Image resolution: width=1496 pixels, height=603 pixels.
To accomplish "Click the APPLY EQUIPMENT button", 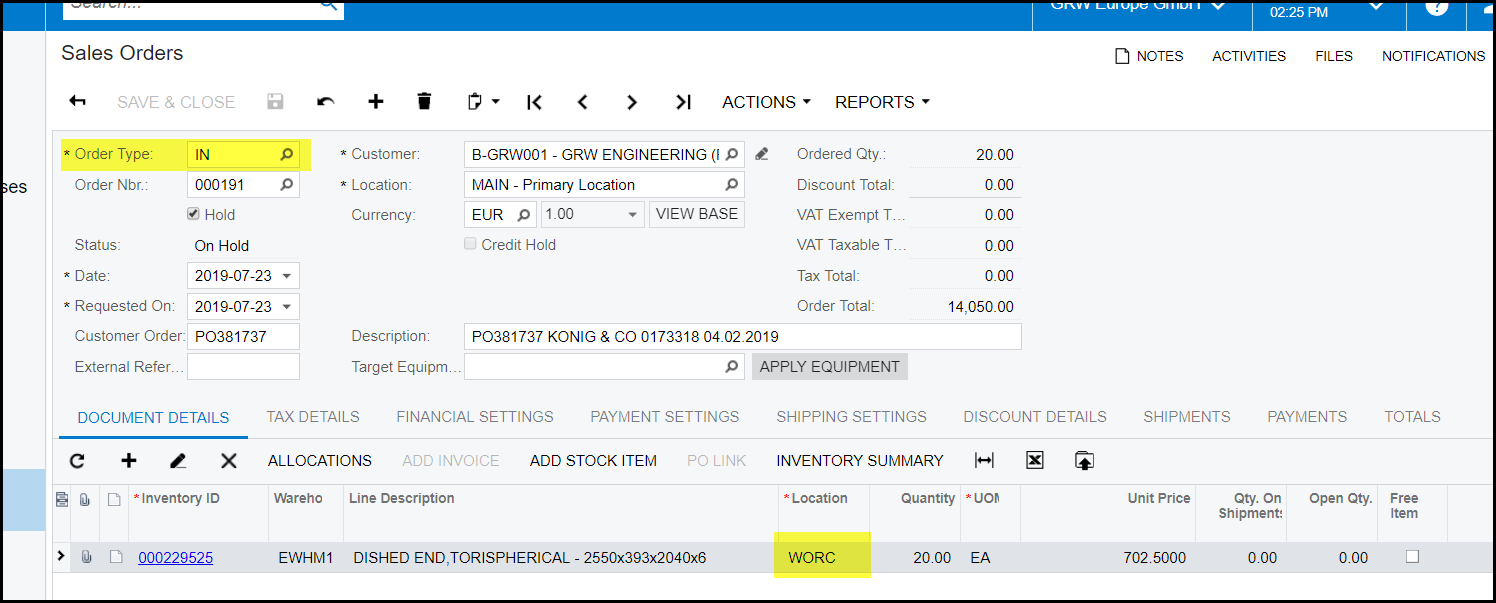I will pos(830,367).
